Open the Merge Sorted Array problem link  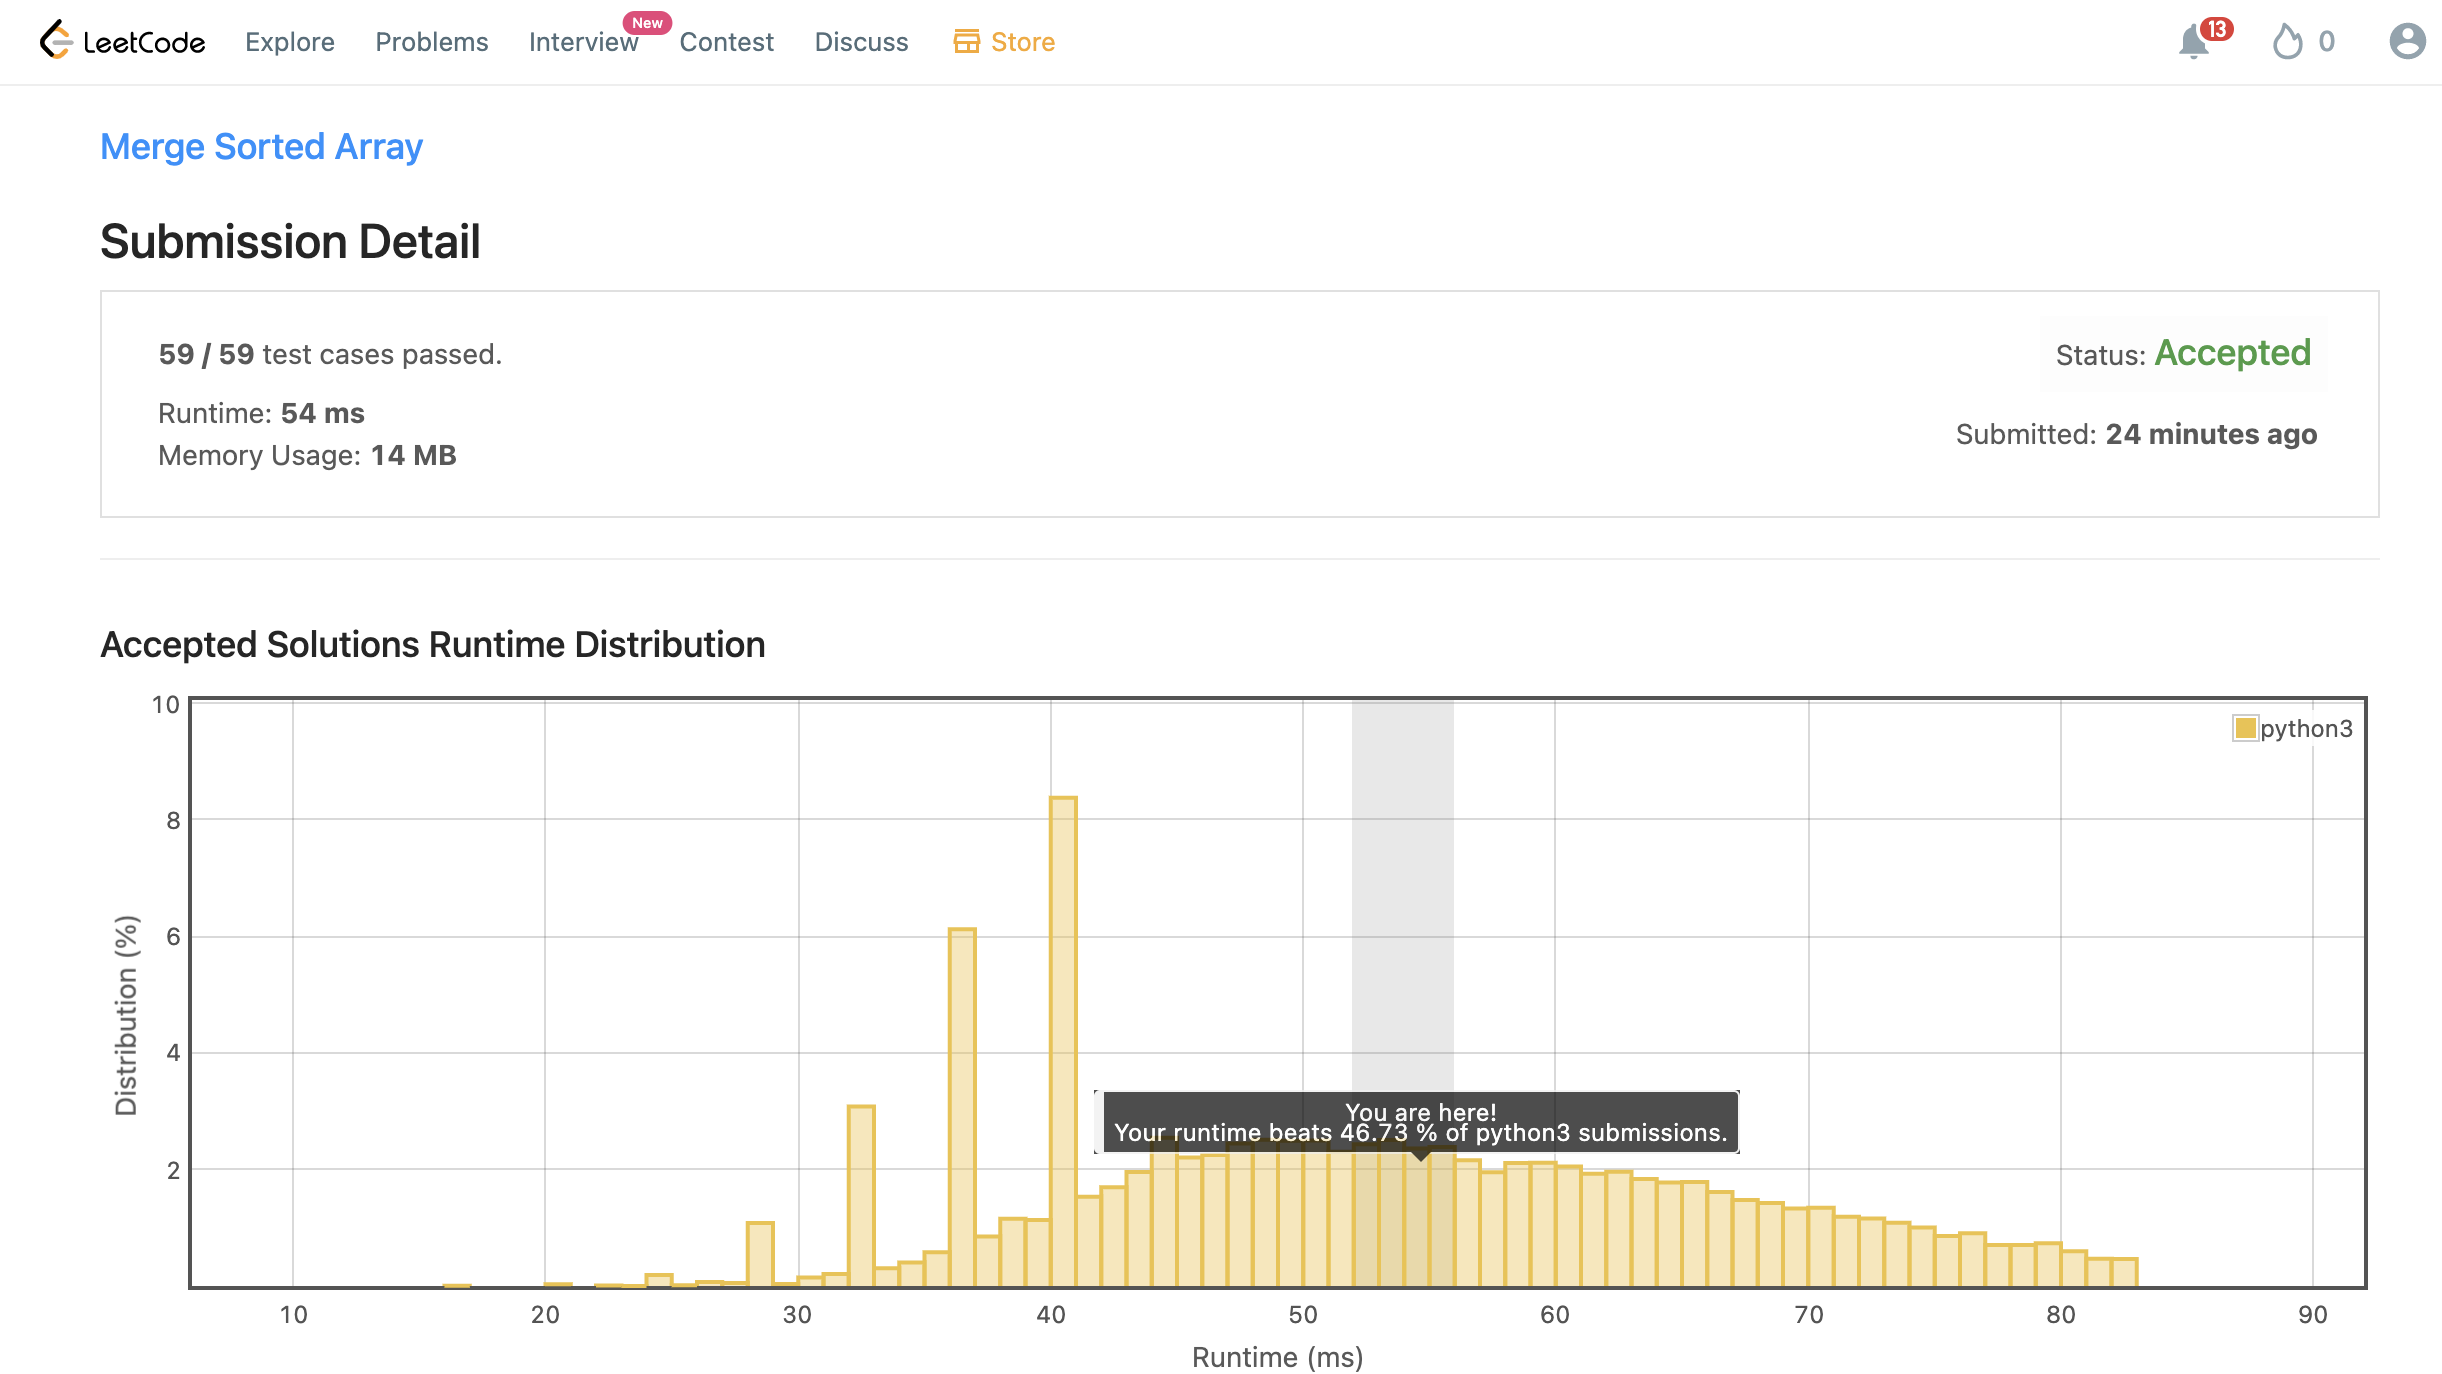click(x=261, y=147)
